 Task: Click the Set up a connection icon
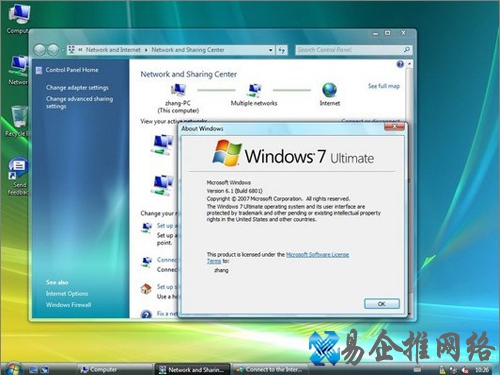(x=146, y=227)
